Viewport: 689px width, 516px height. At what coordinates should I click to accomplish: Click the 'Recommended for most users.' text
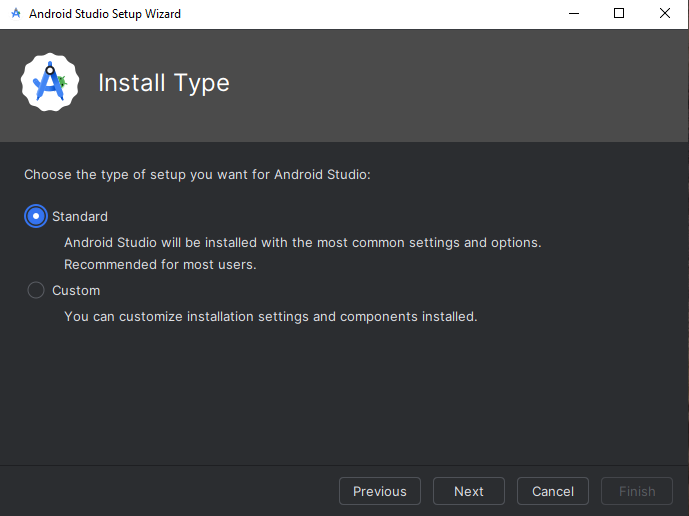click(x=160, y=265)
